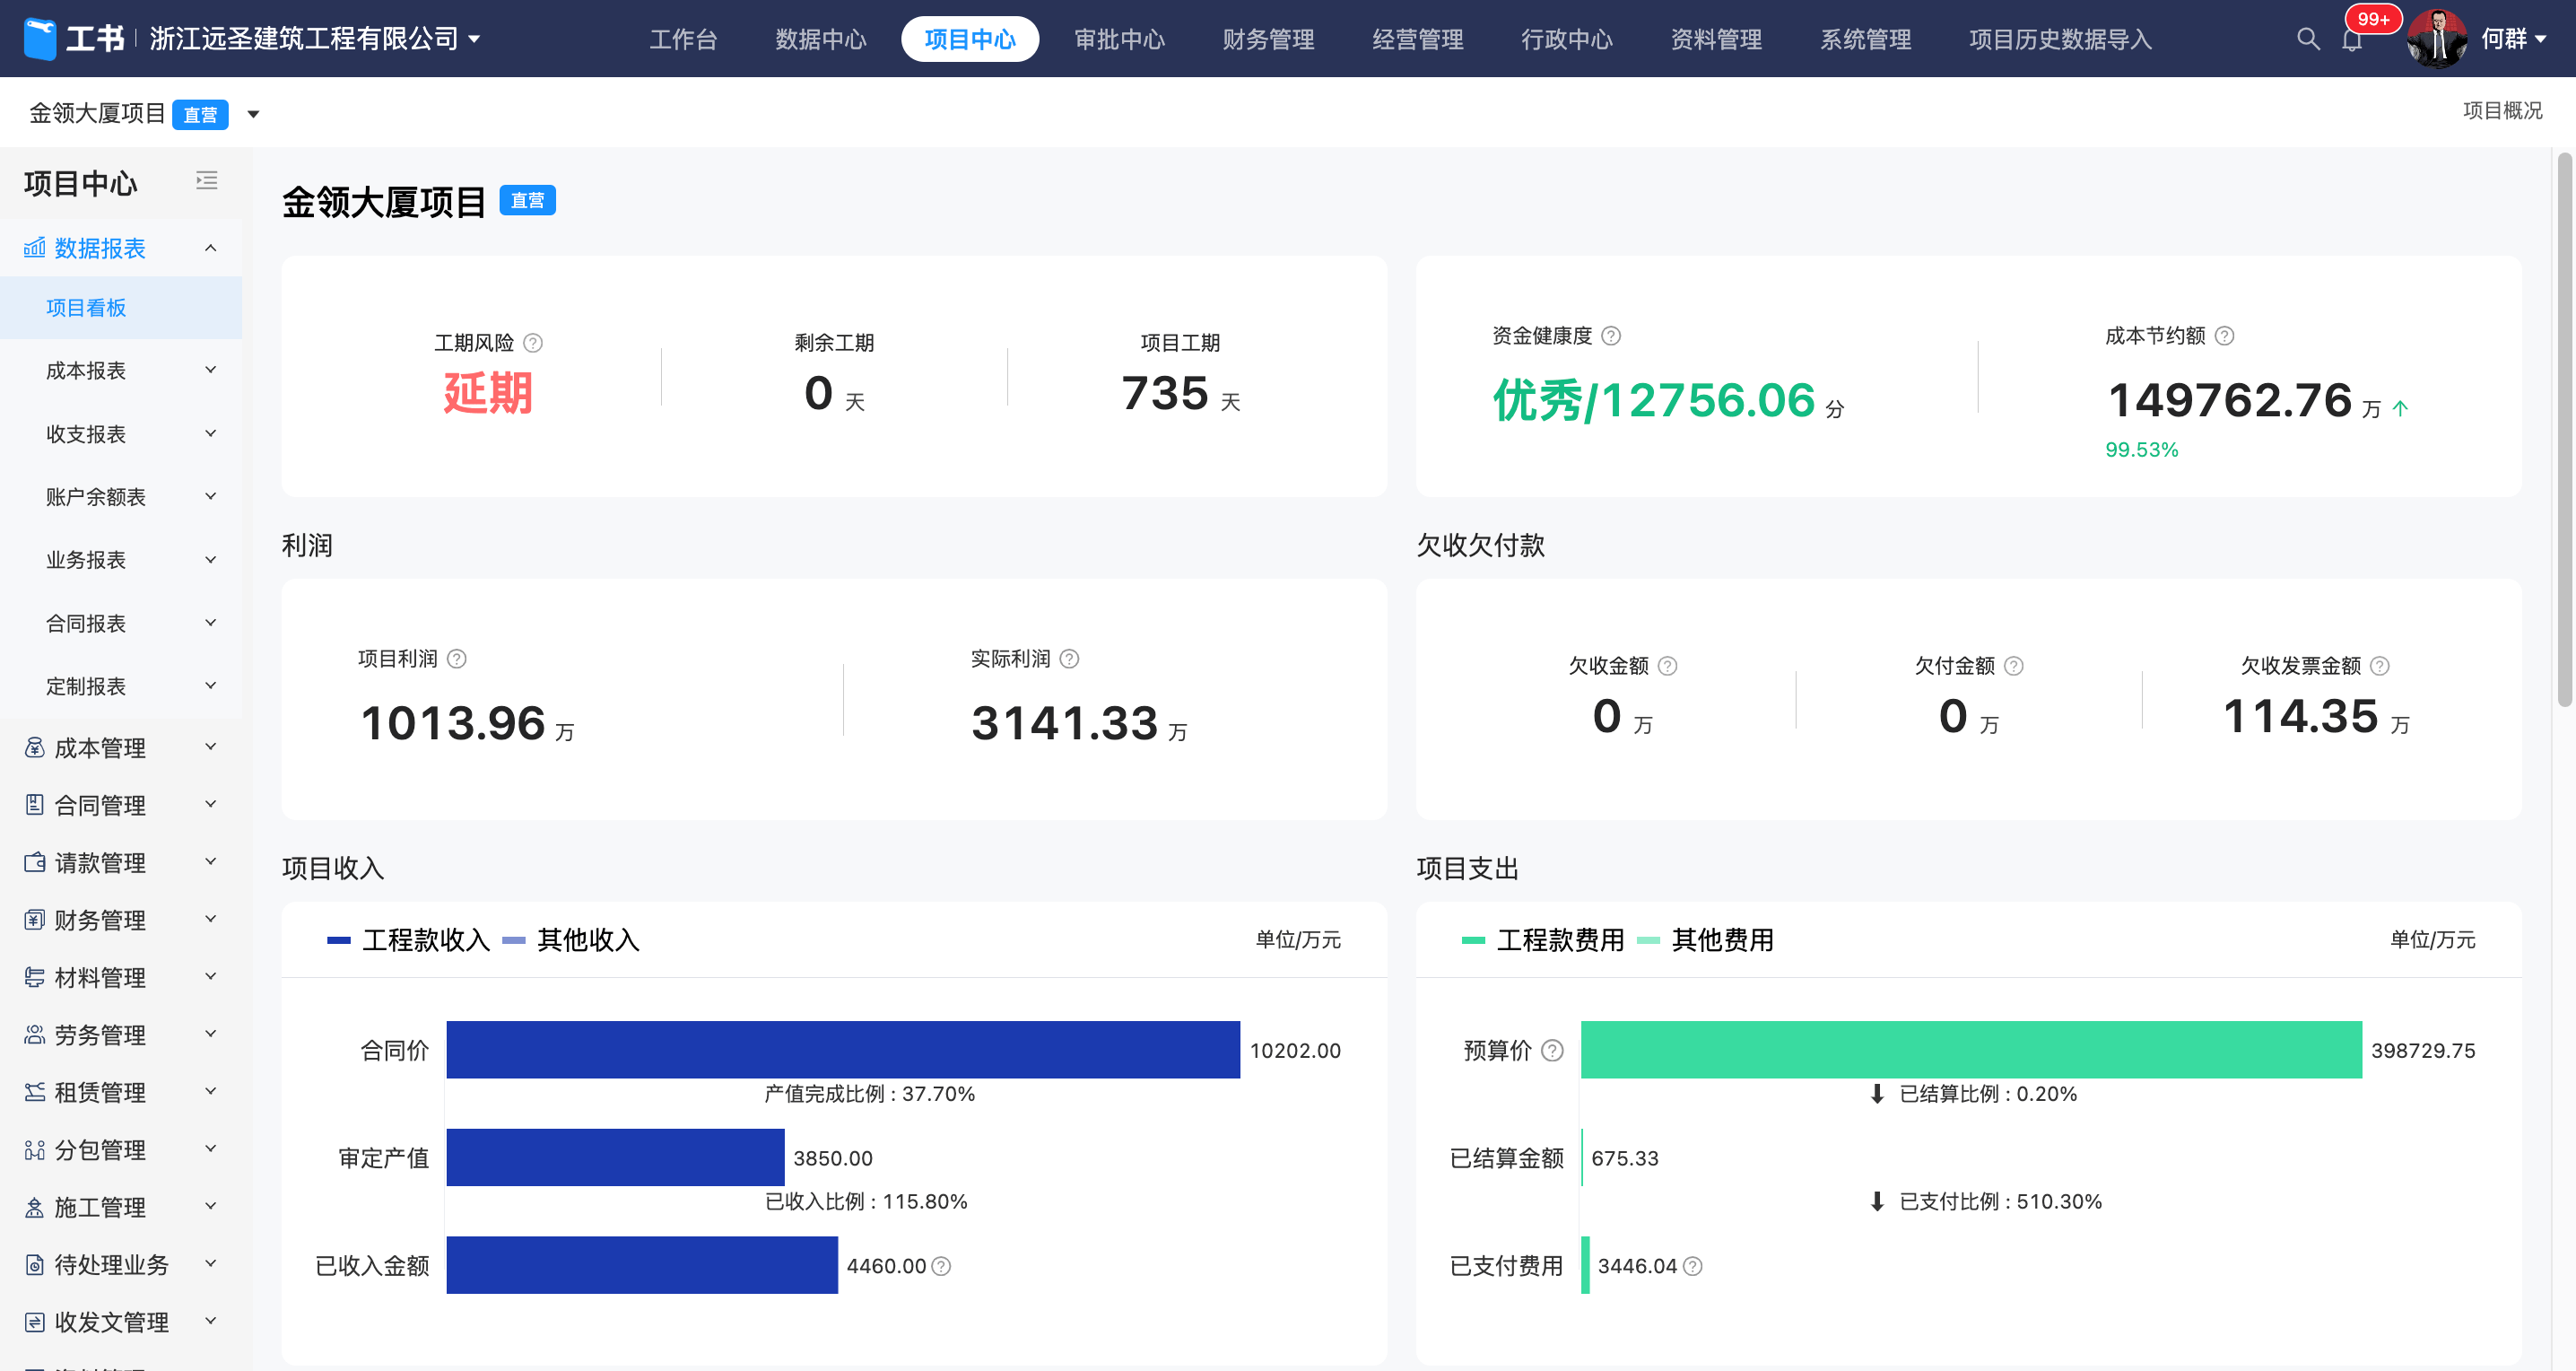Click the 收发文管理 sidebar icon

coord(34,1322)
